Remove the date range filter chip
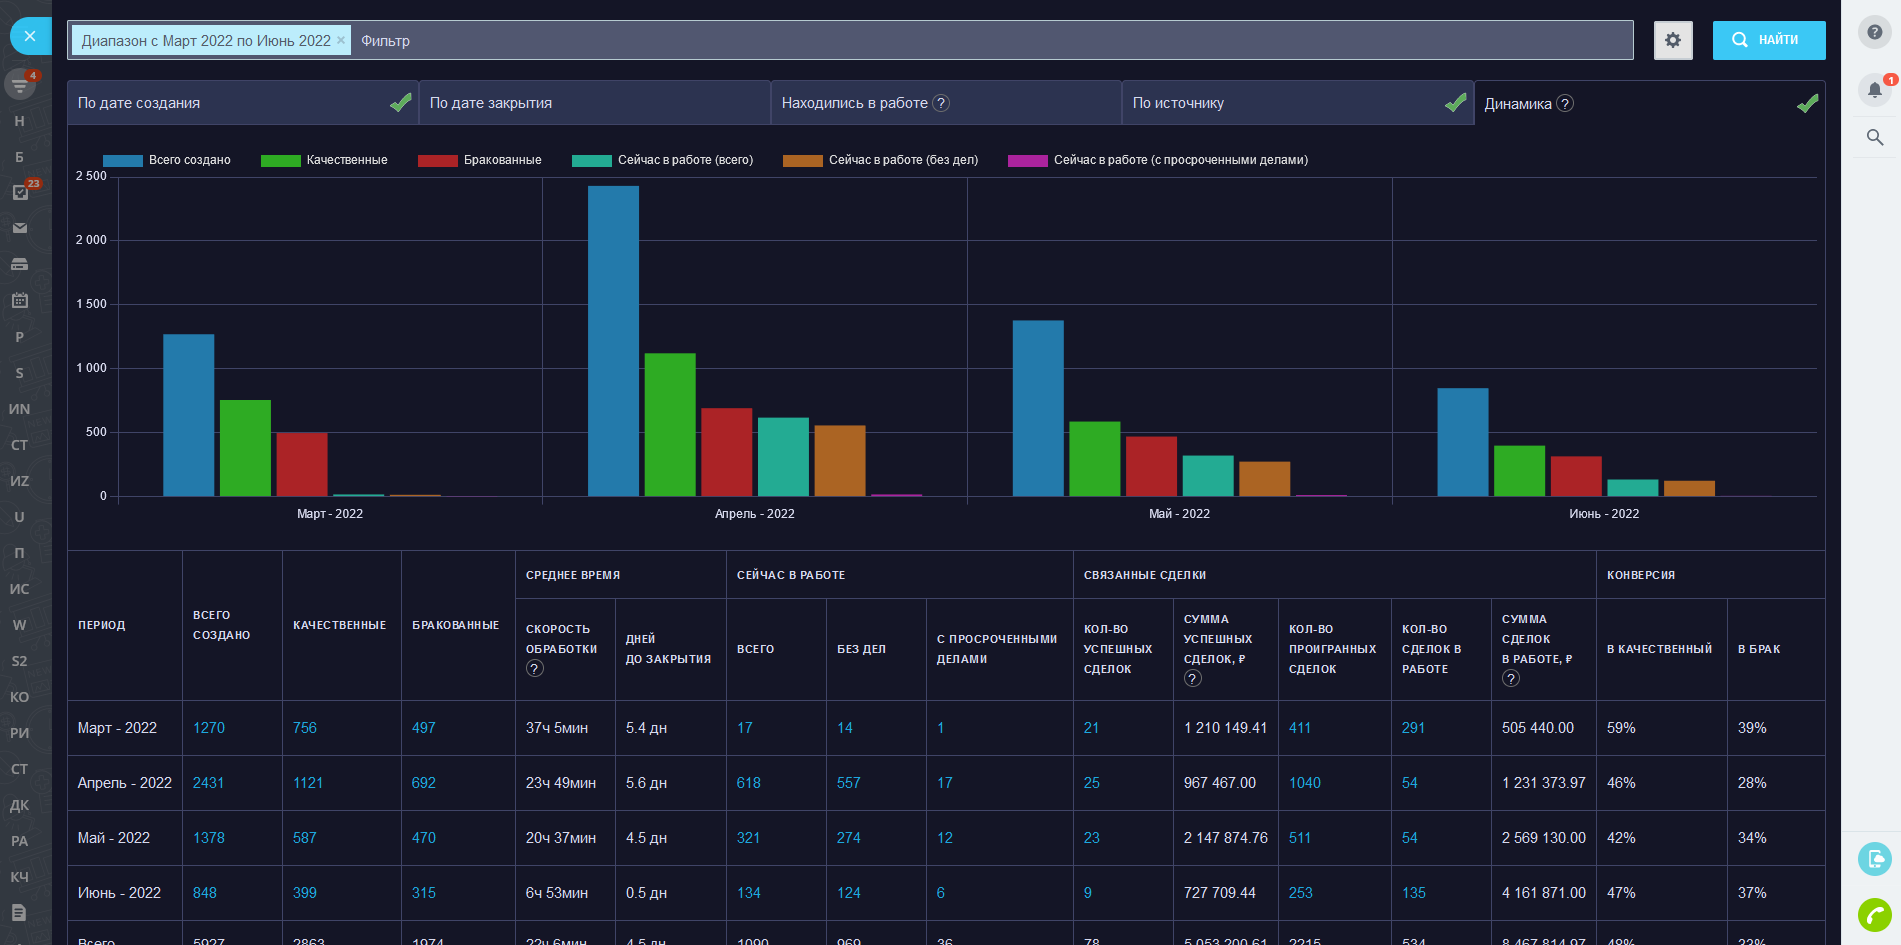Image resolution: width=1901 pixels, height=945 pixels. [341, 41]
